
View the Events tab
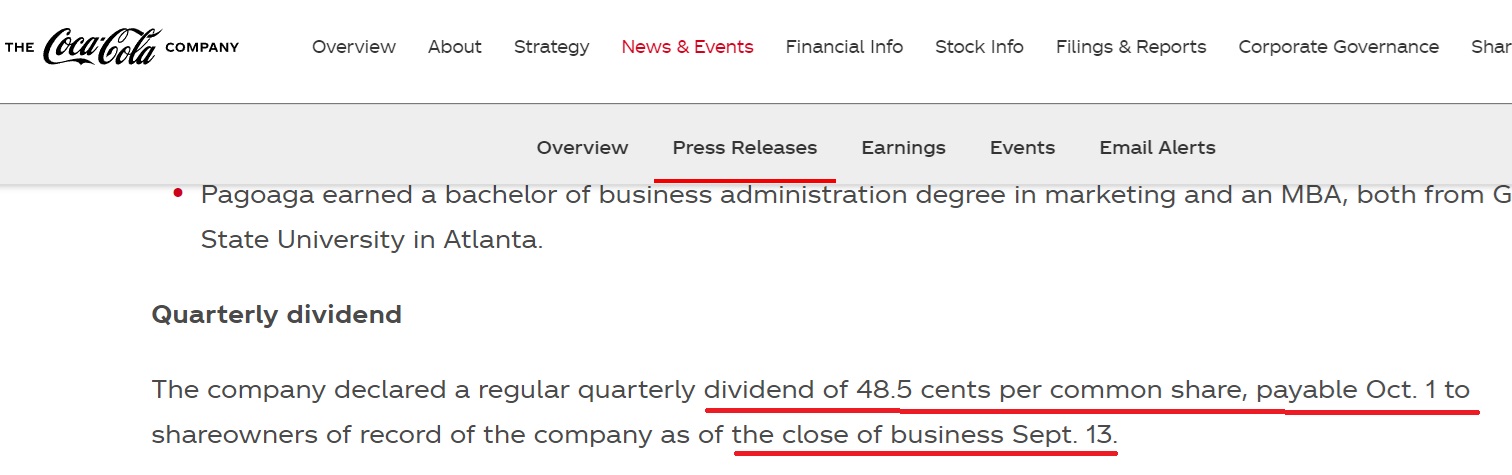click(1022, 148)
